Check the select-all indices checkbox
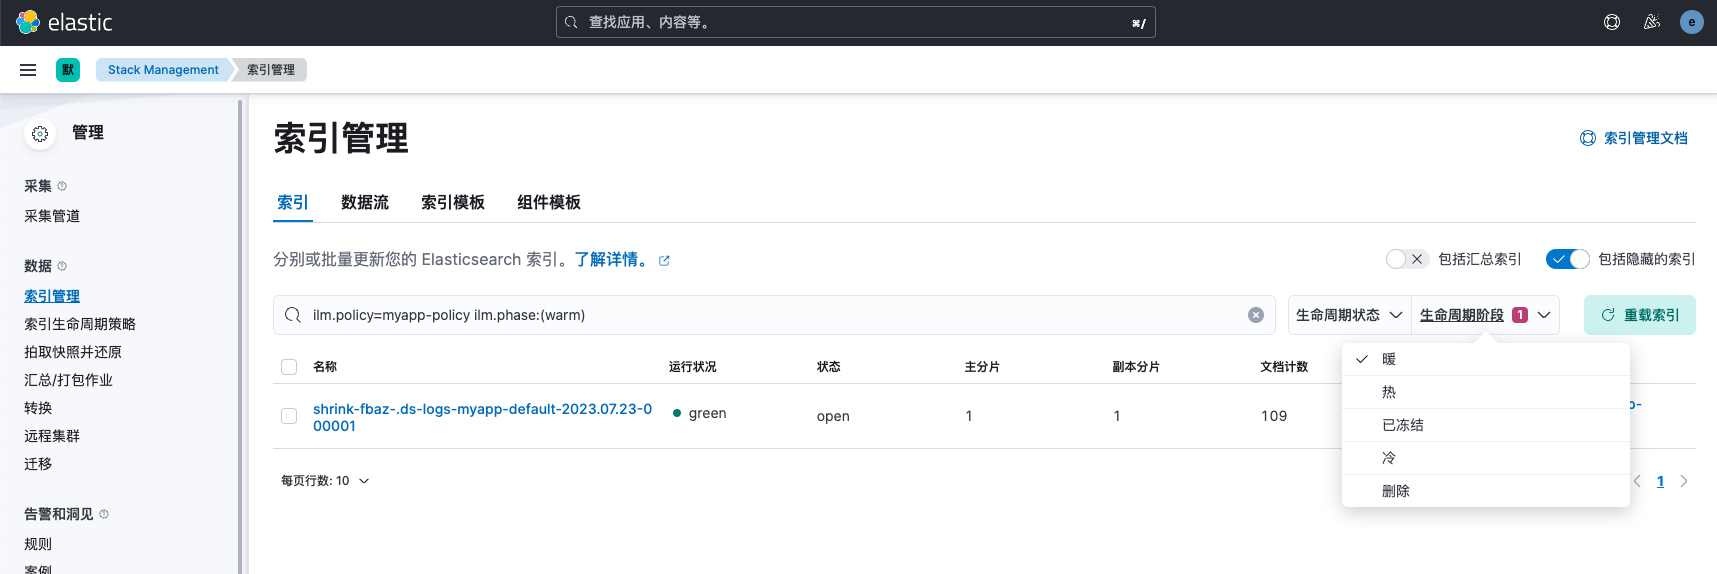 pos(289,367)
